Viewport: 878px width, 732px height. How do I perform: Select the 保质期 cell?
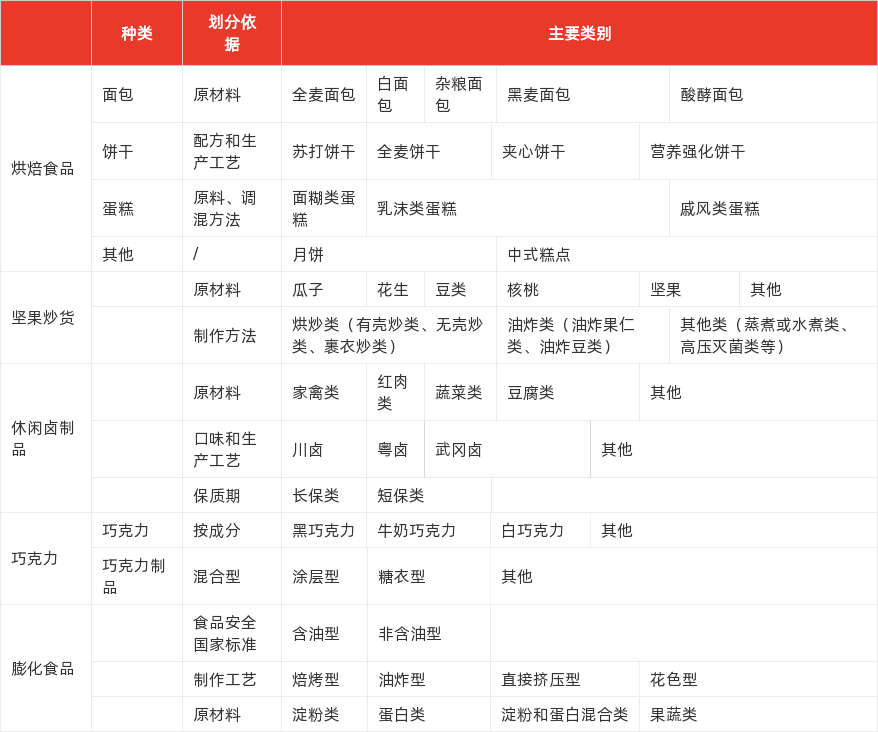pyautogui.click(x=232, y=495)
